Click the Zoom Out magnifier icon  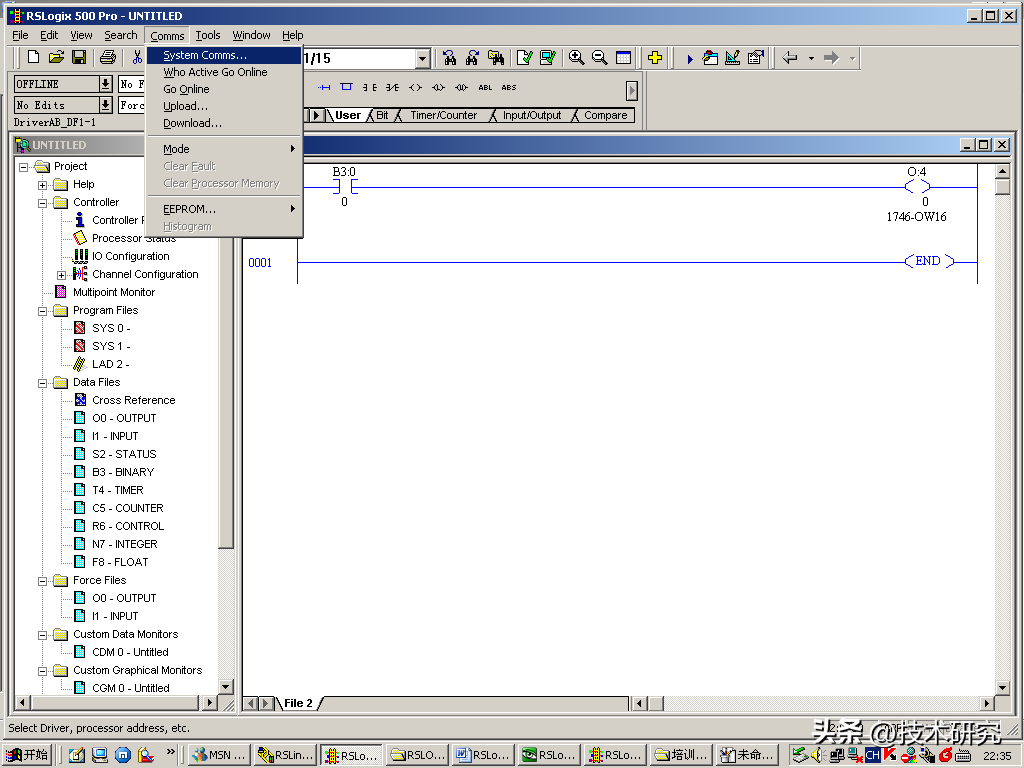(600, 58)
